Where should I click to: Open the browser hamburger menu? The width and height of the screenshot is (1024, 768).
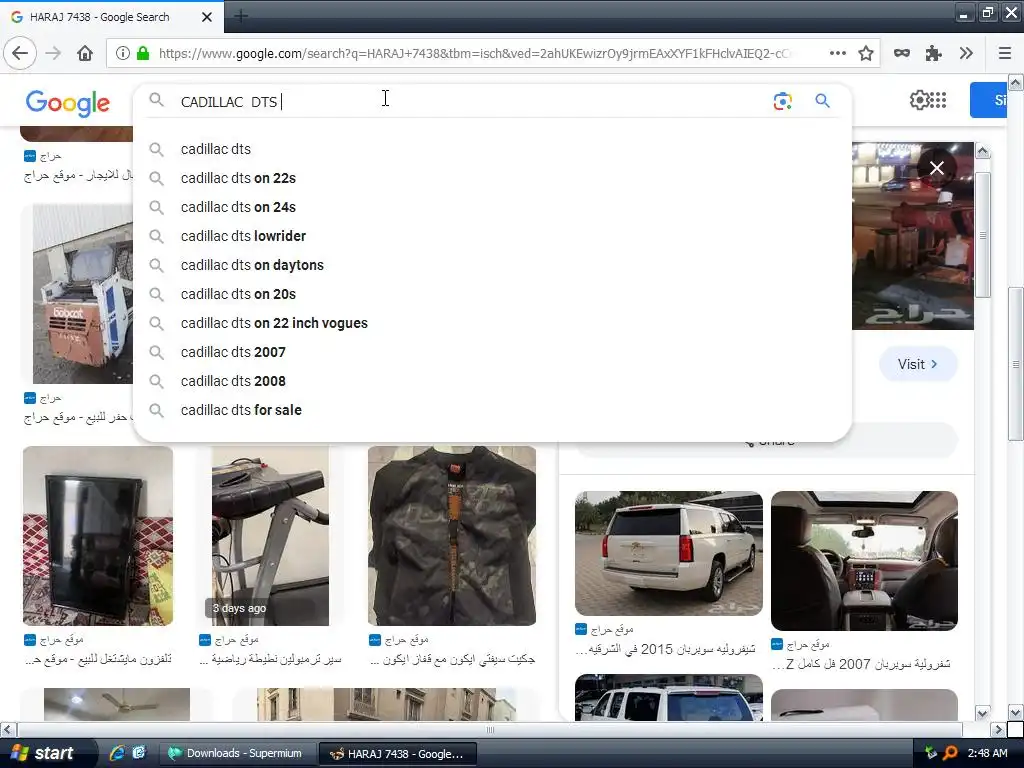tap(1005, 53)
